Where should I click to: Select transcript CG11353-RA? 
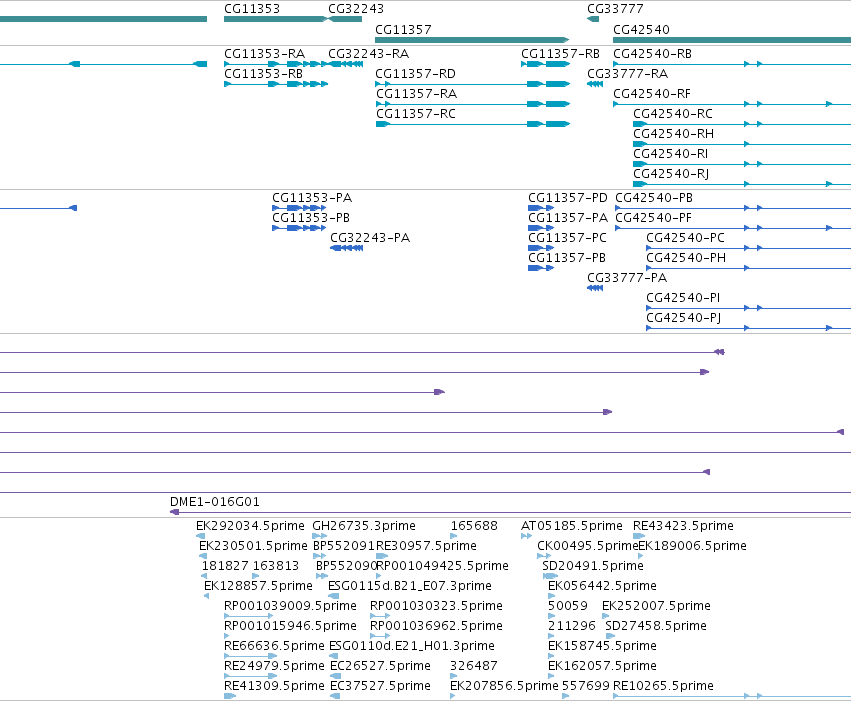click(264, 54)
